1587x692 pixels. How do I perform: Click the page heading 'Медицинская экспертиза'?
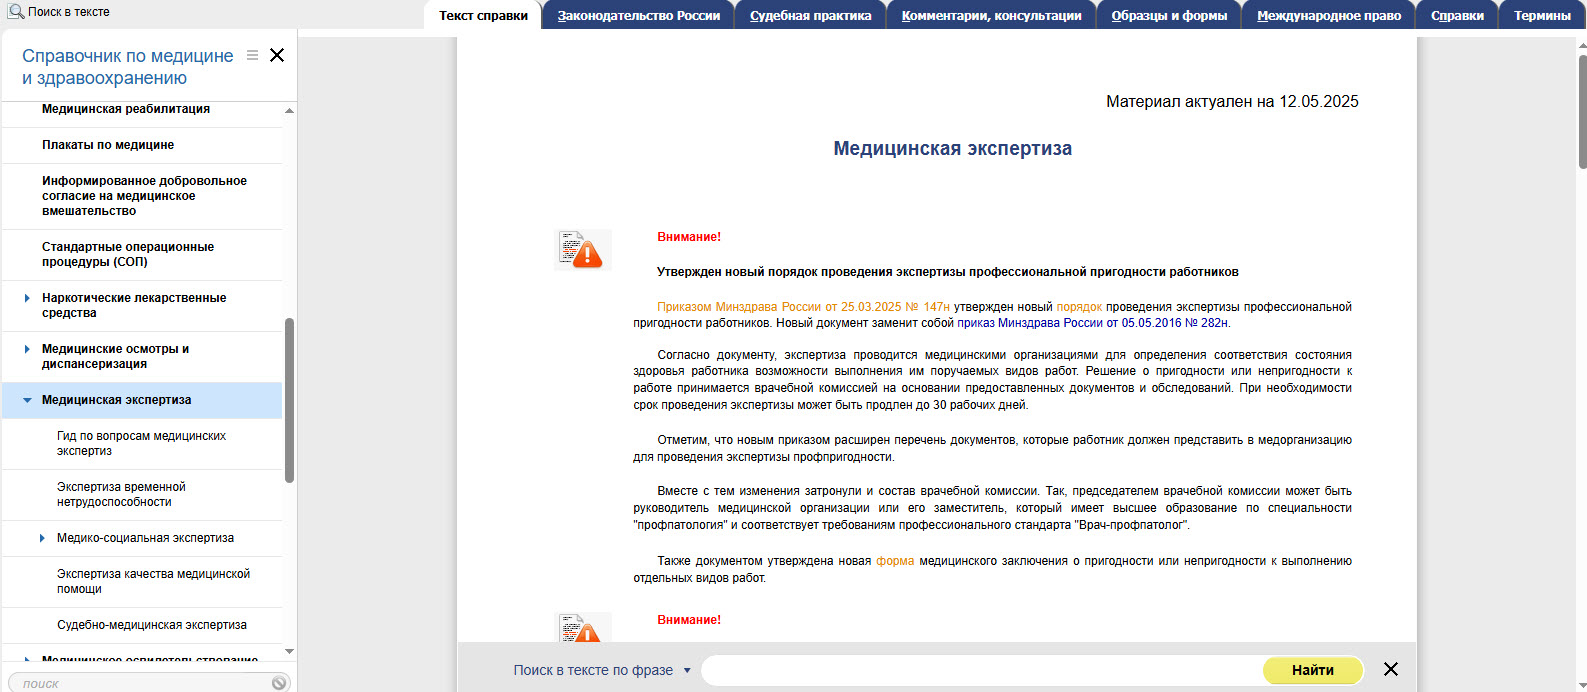click(953, 148)
